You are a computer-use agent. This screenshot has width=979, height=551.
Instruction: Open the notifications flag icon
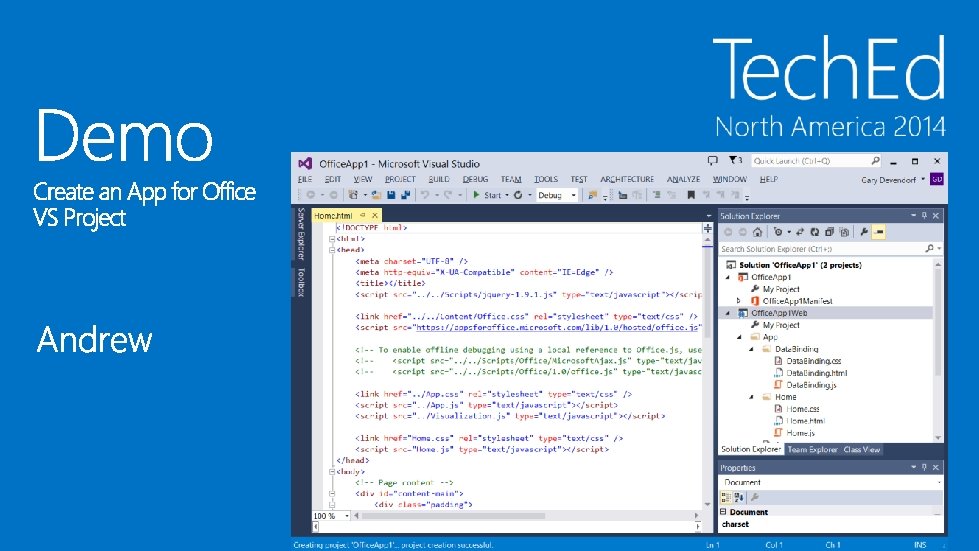[734, 160]
